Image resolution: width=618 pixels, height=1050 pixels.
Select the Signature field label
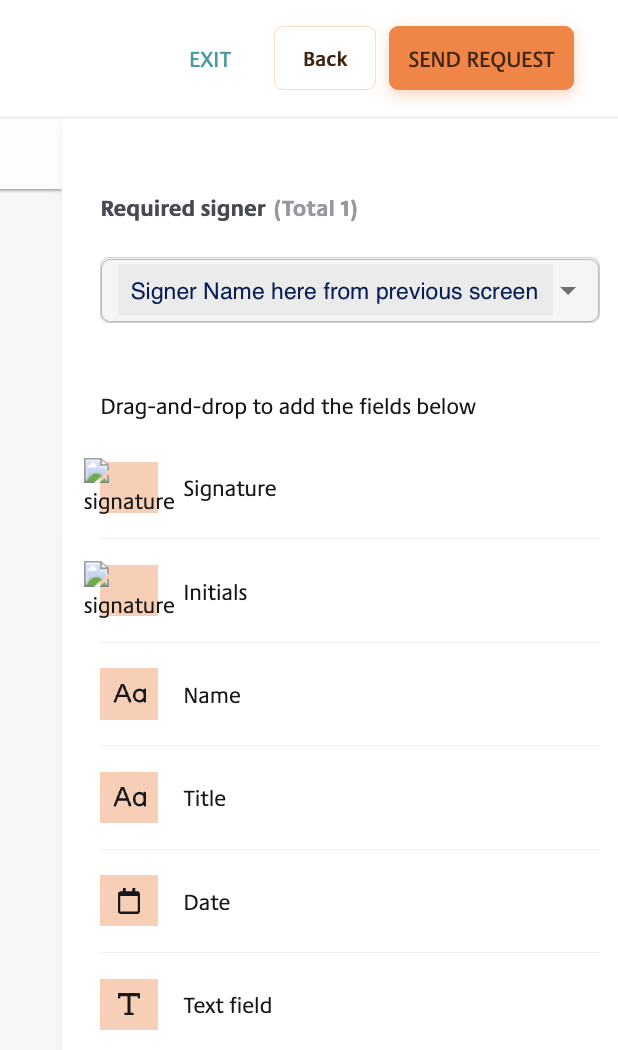(230, 488)
